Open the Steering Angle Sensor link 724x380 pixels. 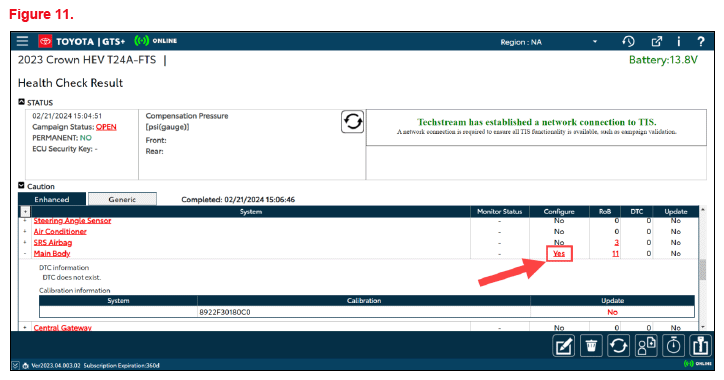(x=72, y=221)
